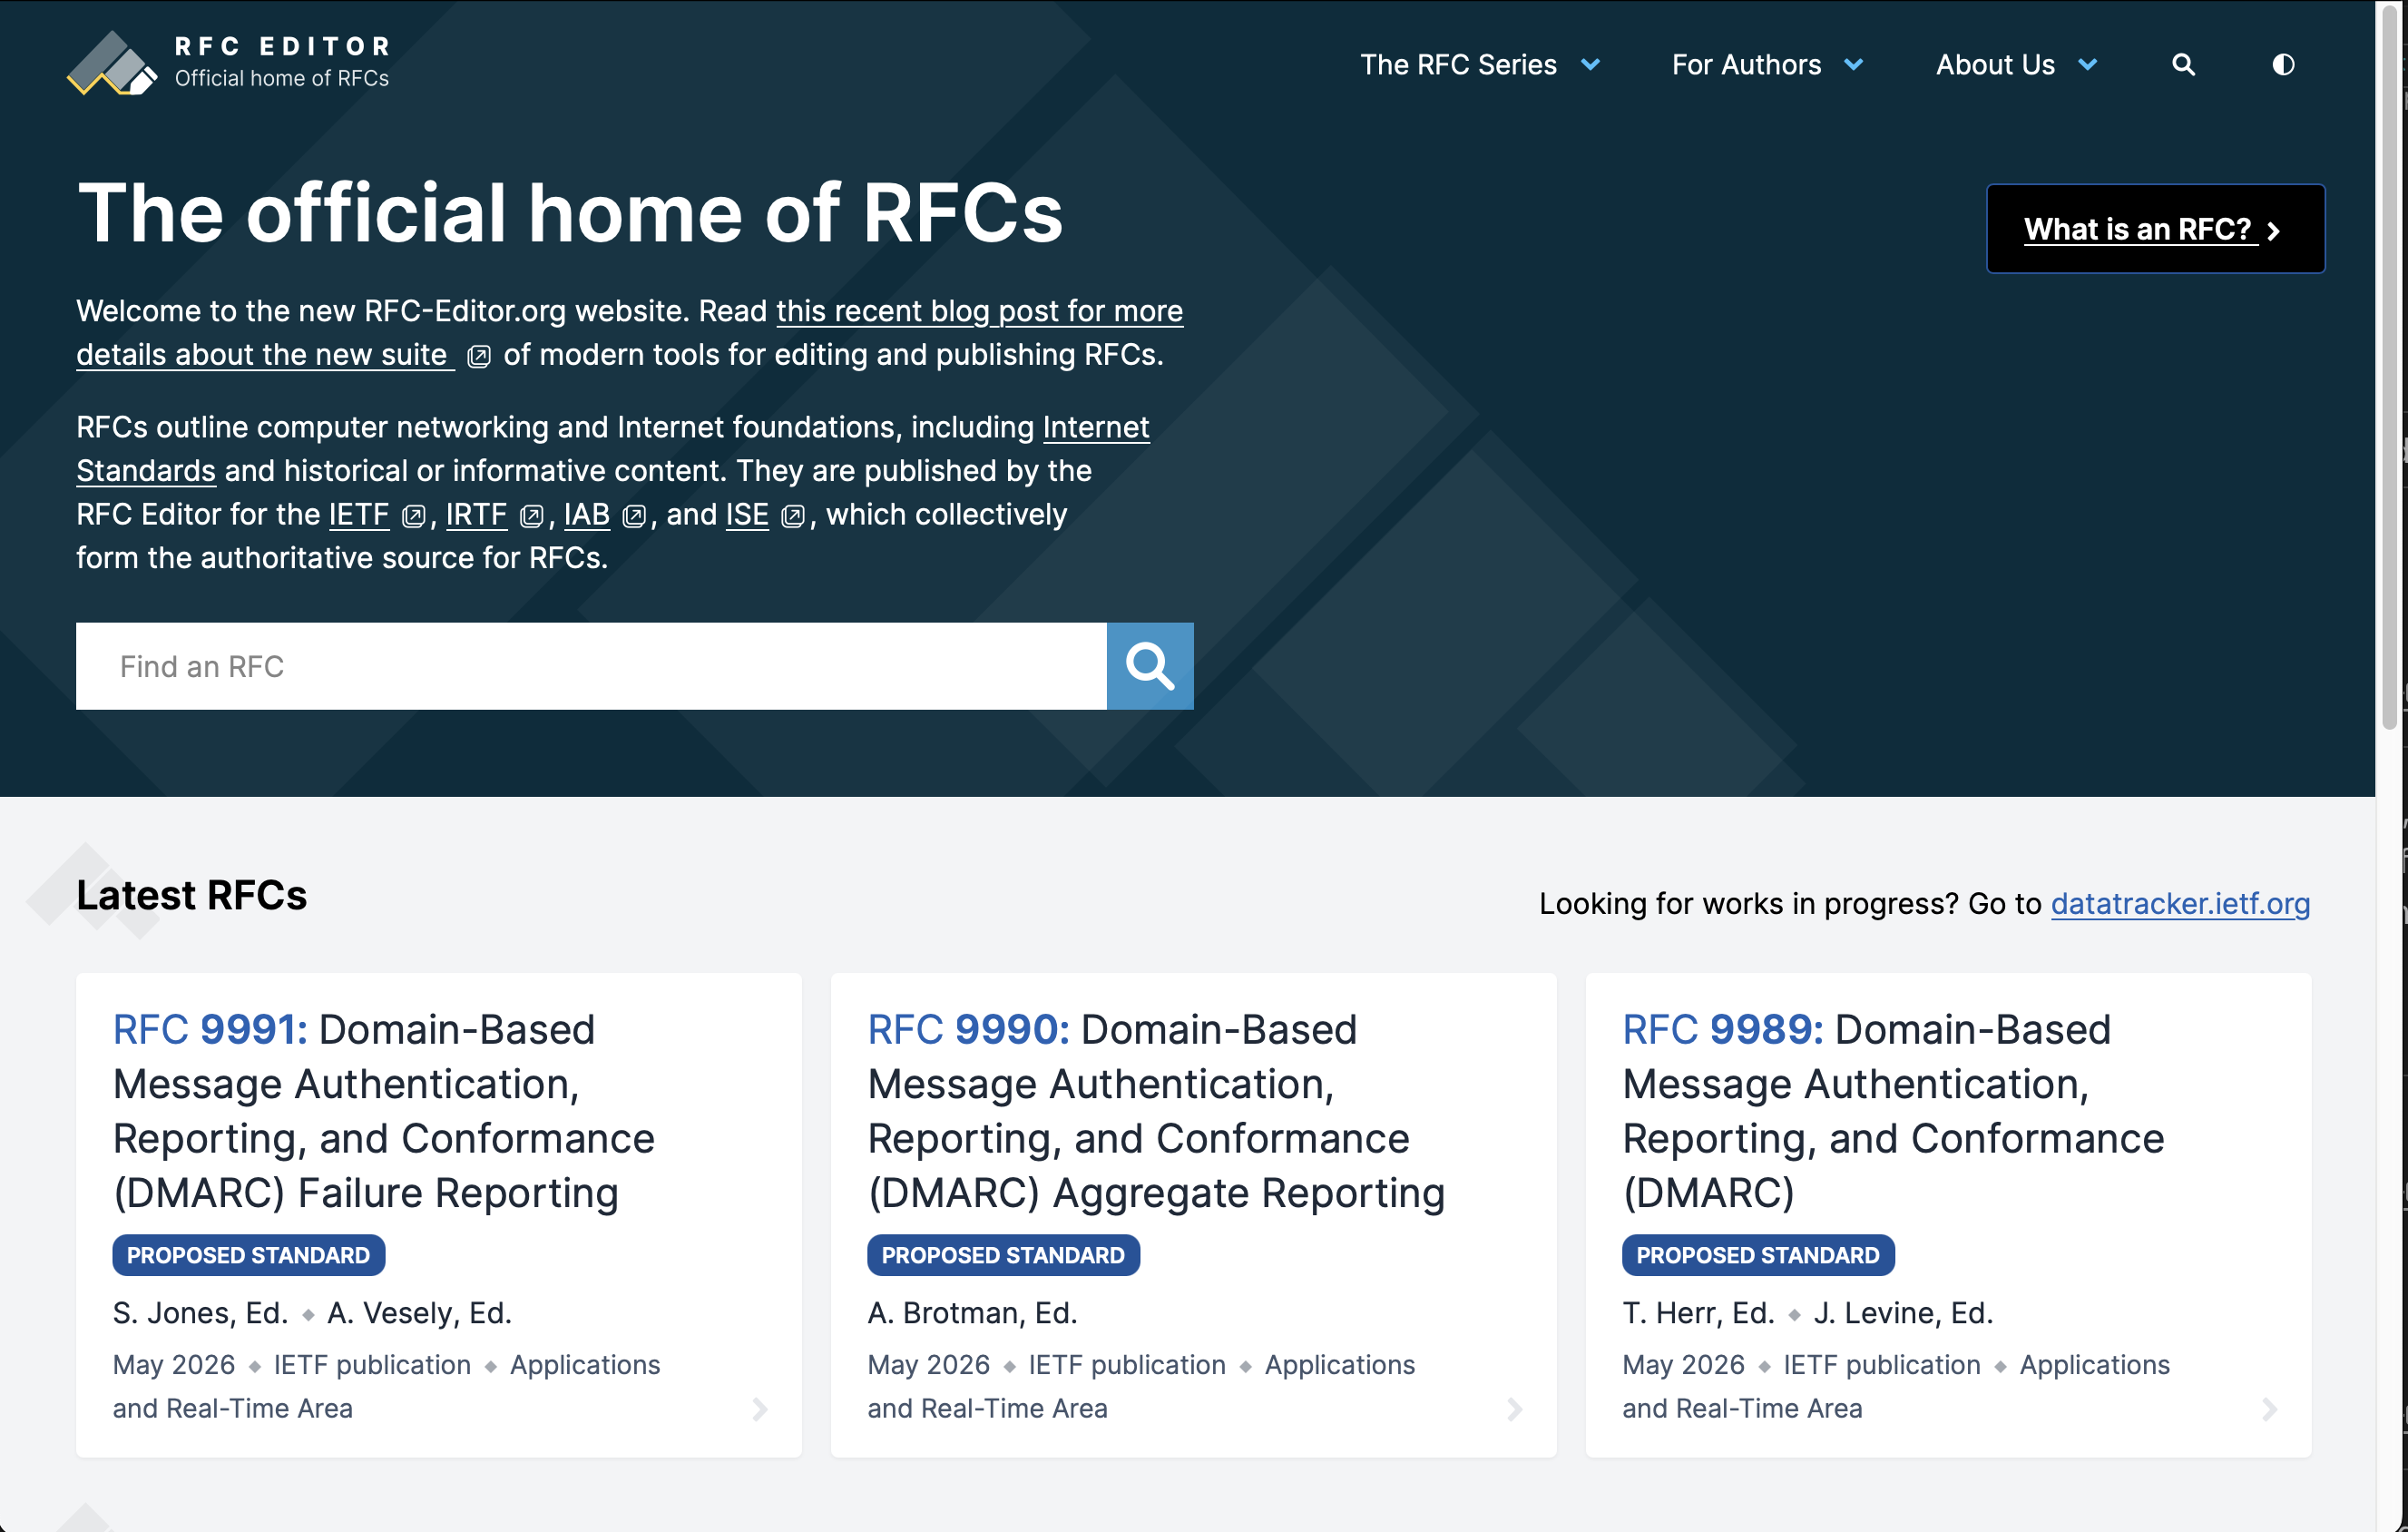
Task: Open RFC 9991 DMARC Failure Reporting title
Action: (383, 1111)
